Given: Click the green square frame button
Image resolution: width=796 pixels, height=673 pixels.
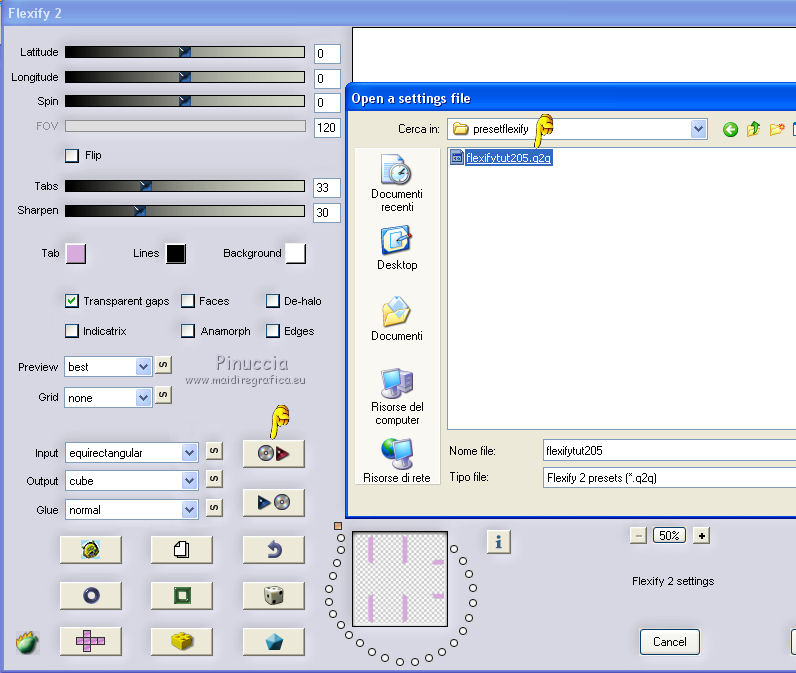Looking at the screenshot, I should click(x=182, y=595).
